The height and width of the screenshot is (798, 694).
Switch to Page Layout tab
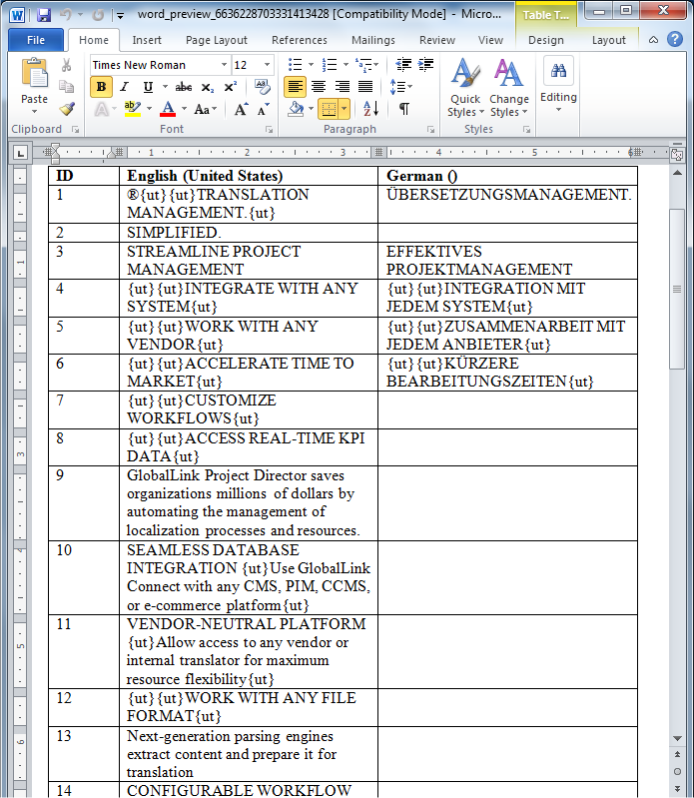tap(216, 40)
